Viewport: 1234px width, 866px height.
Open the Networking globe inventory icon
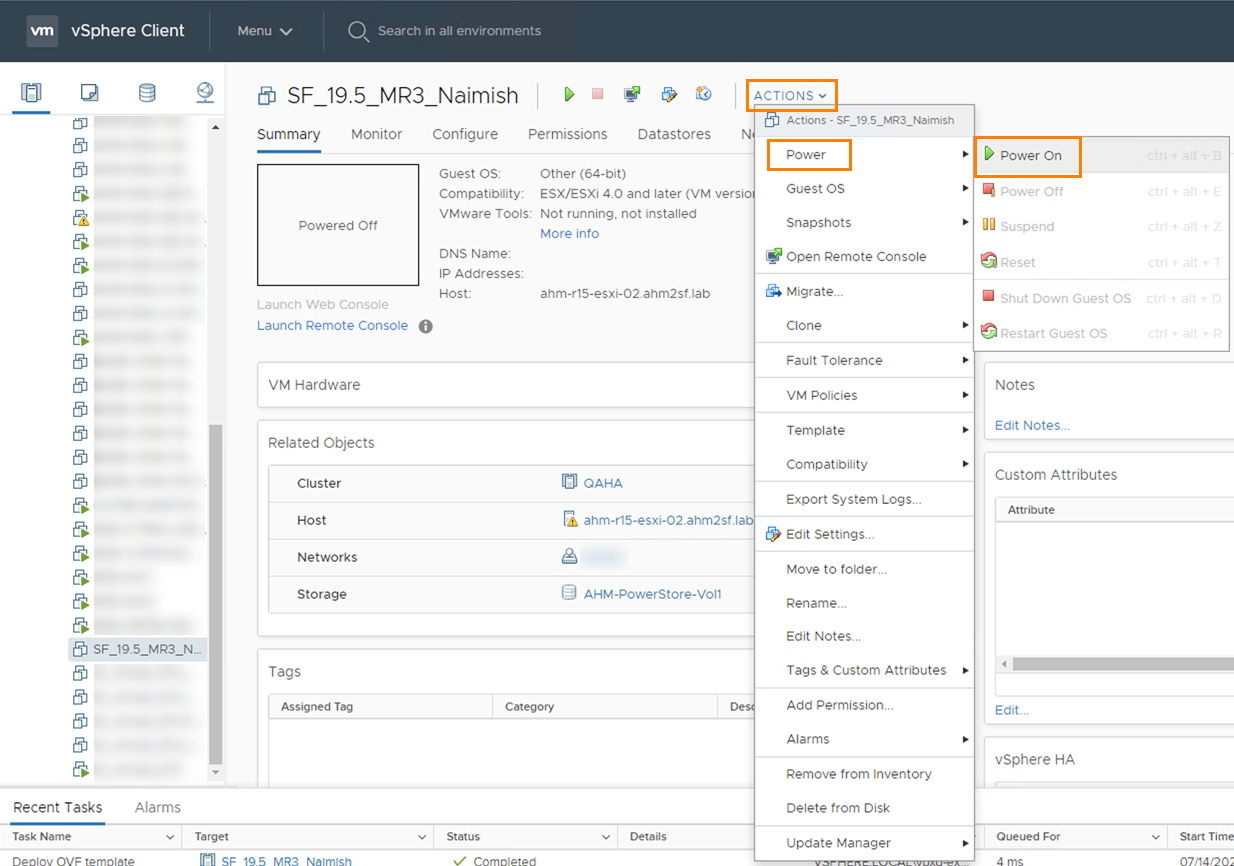(x=205, y=91)
